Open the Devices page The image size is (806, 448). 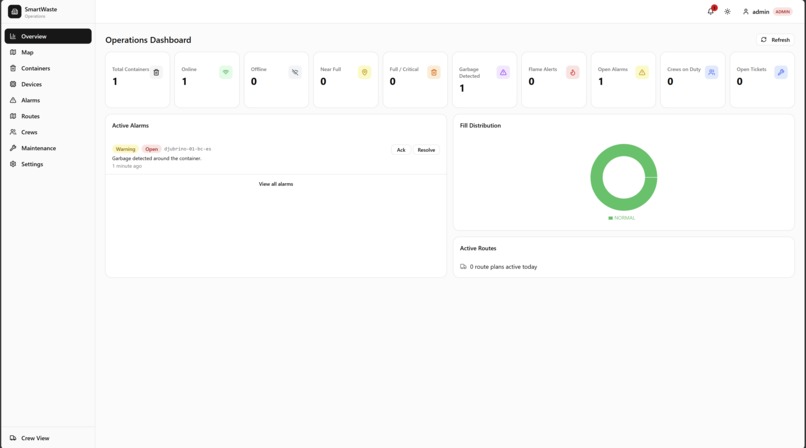tap(48, 84)
